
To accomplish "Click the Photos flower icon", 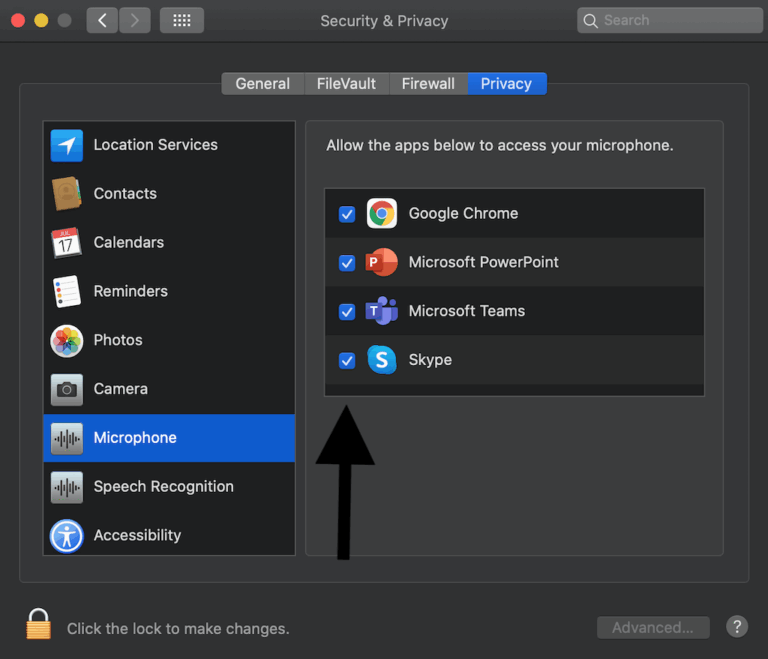I will 67,341.
